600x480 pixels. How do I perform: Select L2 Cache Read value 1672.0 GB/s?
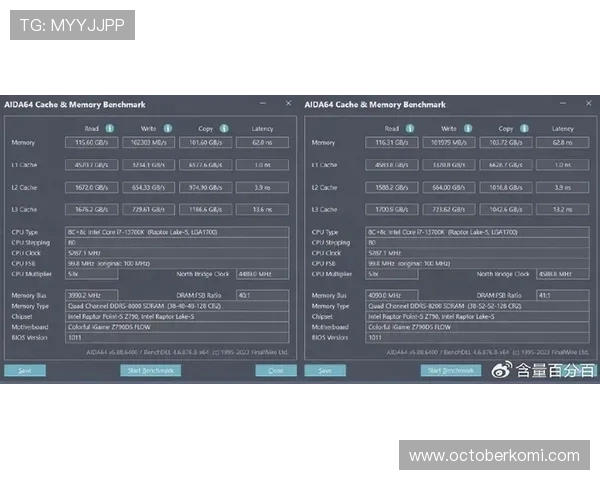[x=91, y=188]
